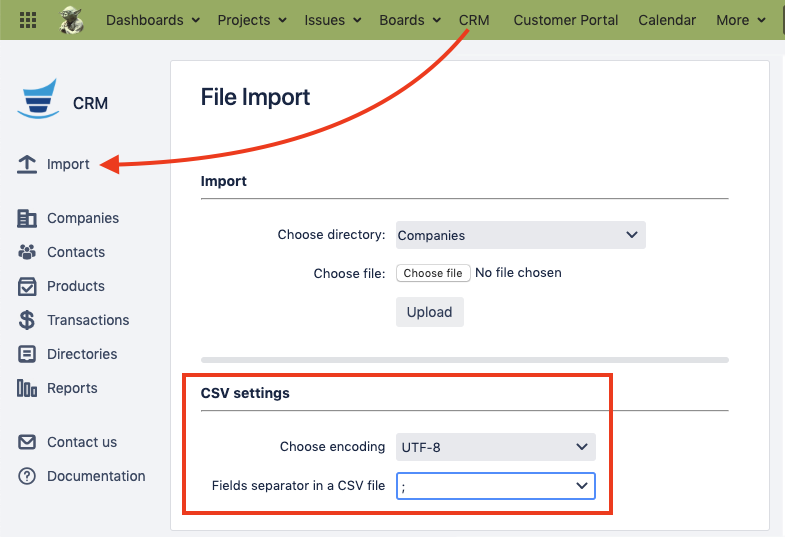Click the Documentation question mark icon
The height and width of the screenshot is (537, 785).
click(x=27, y=476)
